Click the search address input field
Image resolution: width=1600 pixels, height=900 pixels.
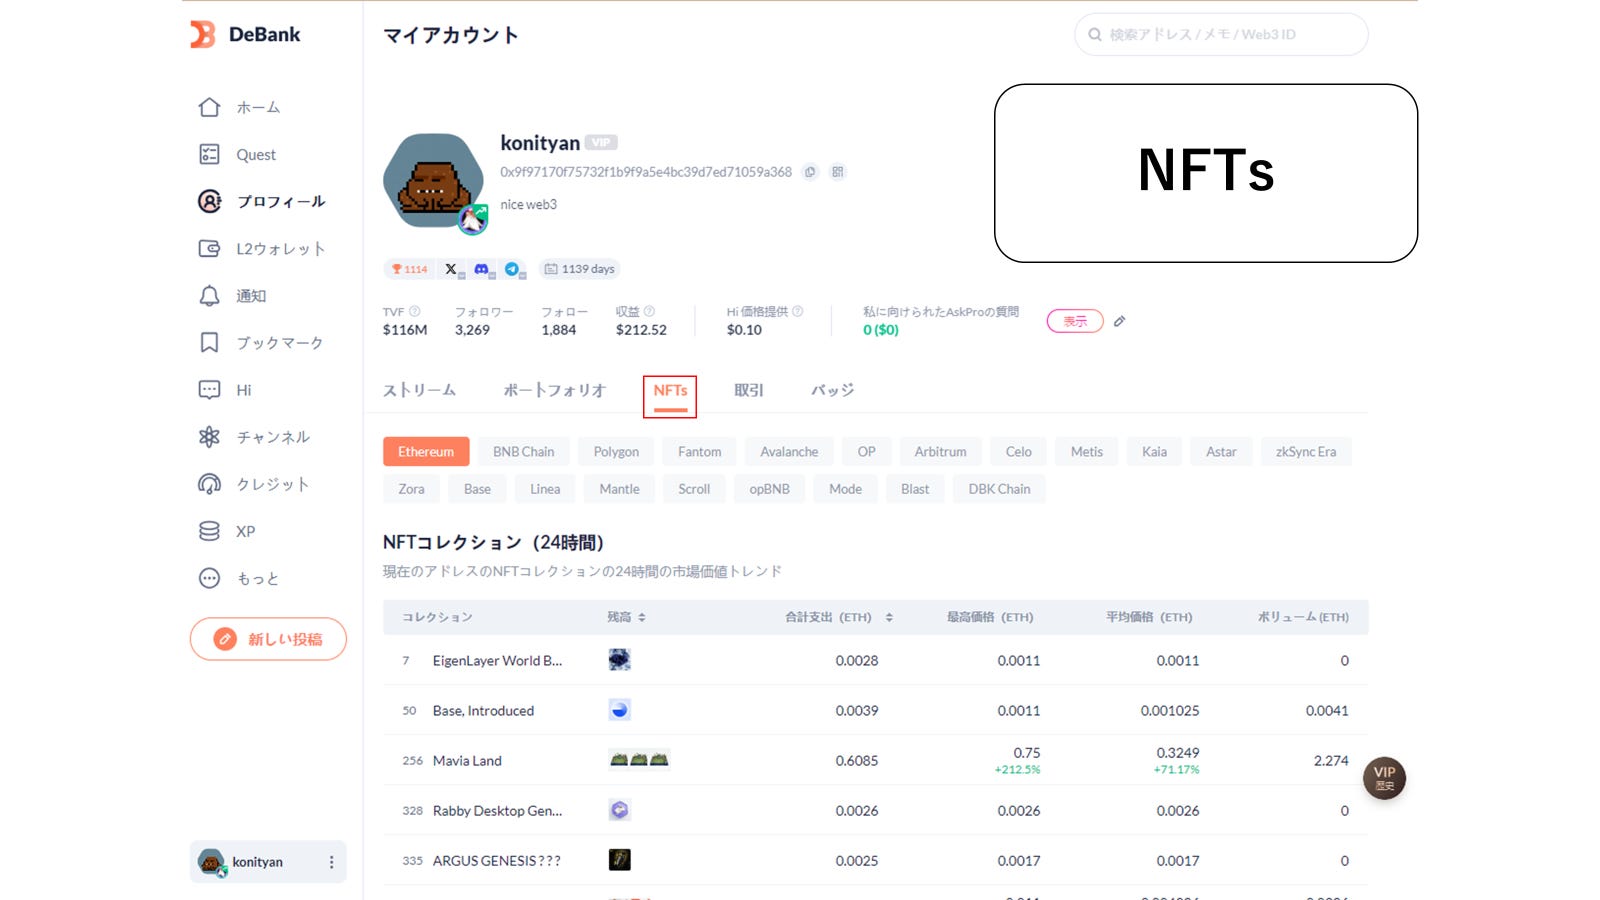click(1221, 34)
